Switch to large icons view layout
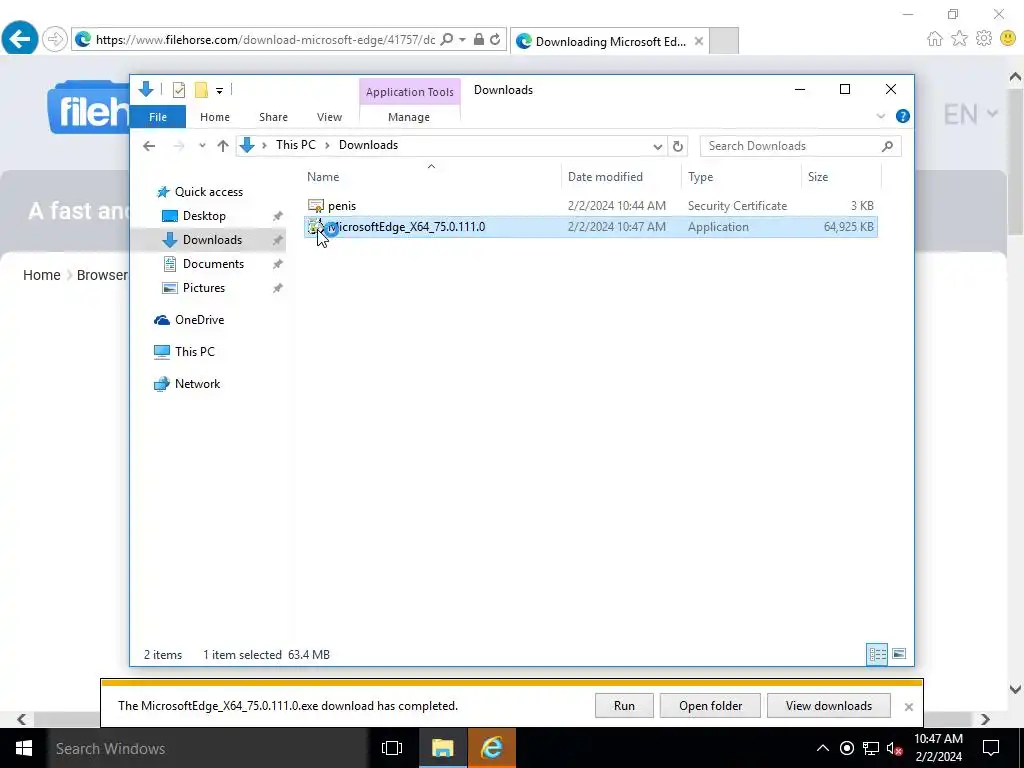The image size is (1024, 768). (x=899, y=654)
